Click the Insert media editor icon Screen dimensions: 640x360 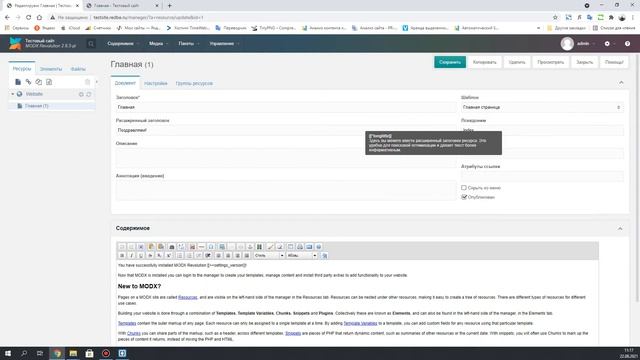259,247
